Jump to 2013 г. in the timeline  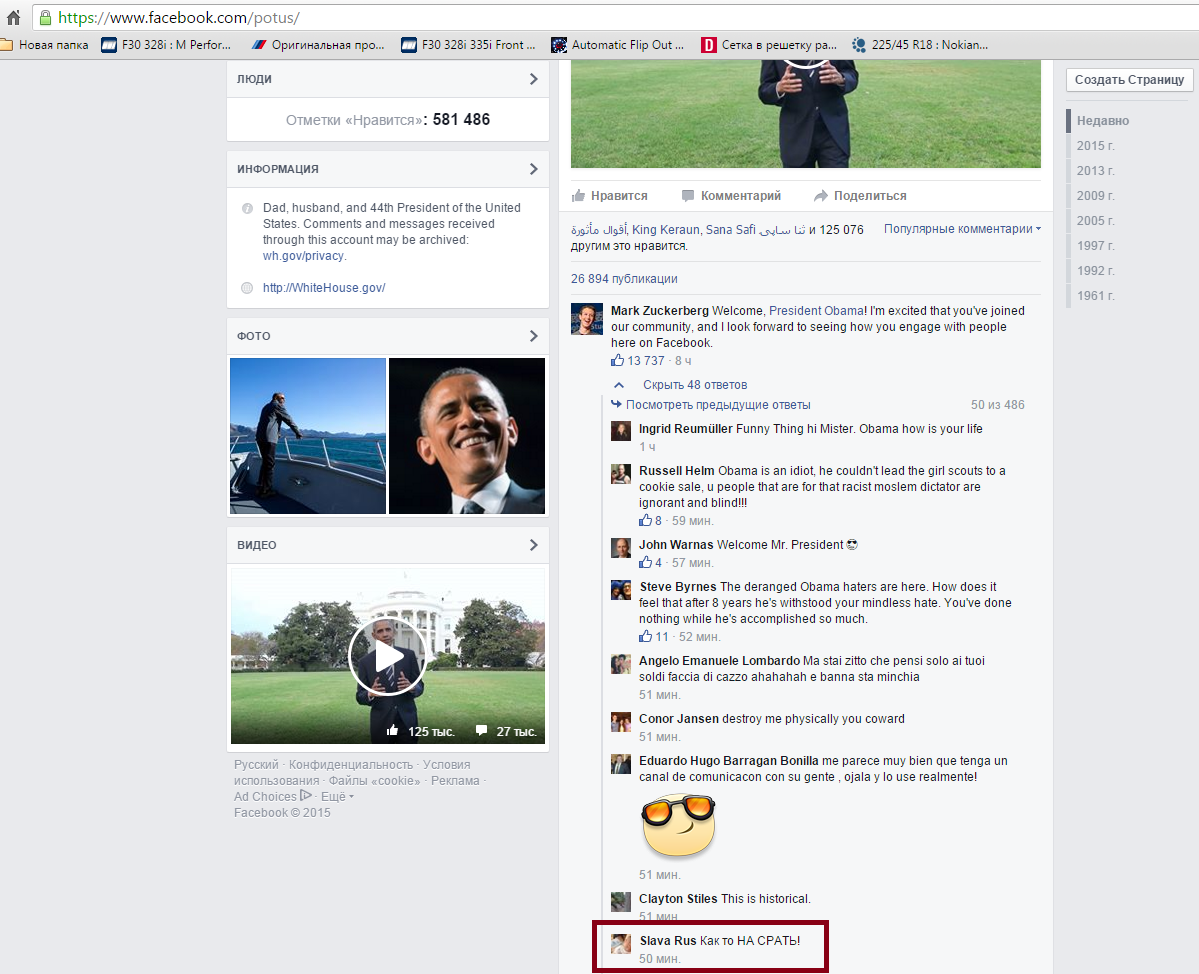click(x=1096, y=170)
